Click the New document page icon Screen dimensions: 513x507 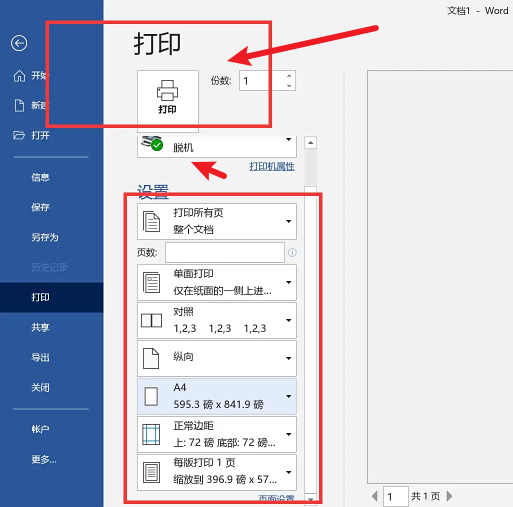(x=19, y=105)
